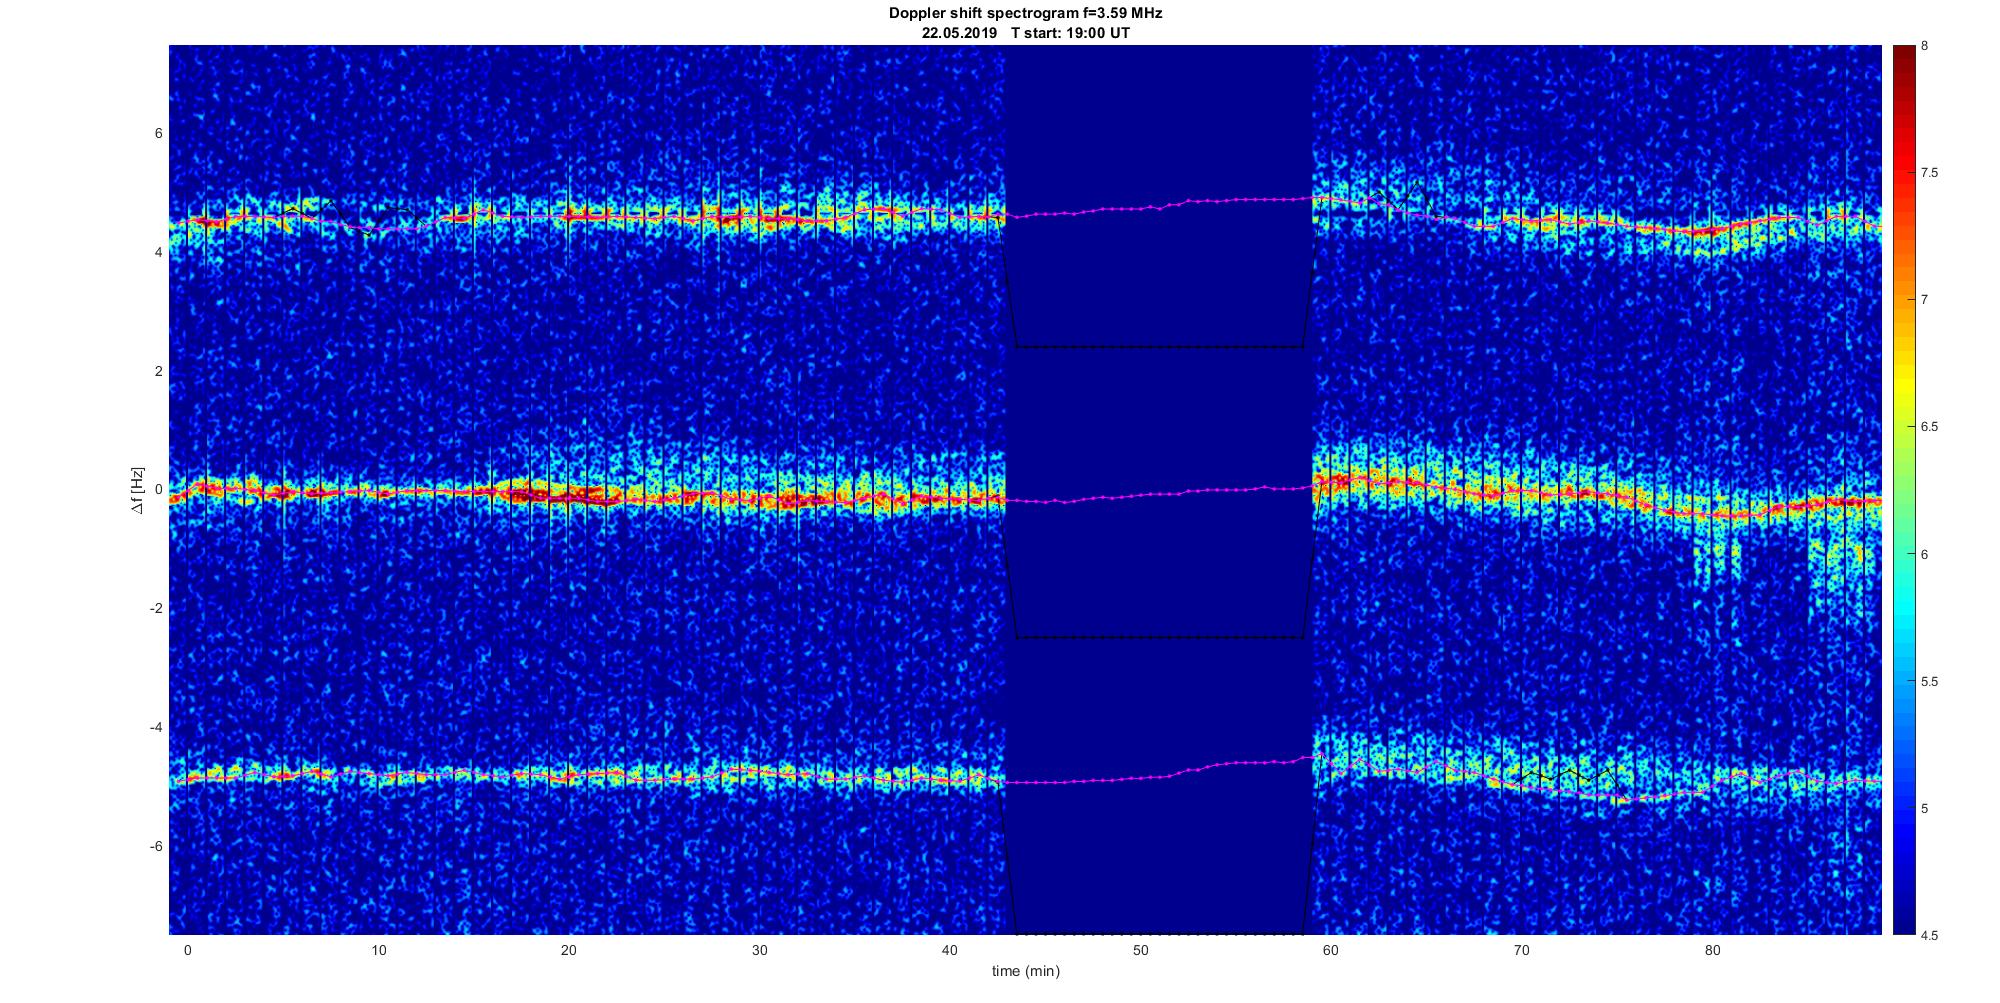
Task: Click the dark red top of the colorbar
Action: [1903, 56]
